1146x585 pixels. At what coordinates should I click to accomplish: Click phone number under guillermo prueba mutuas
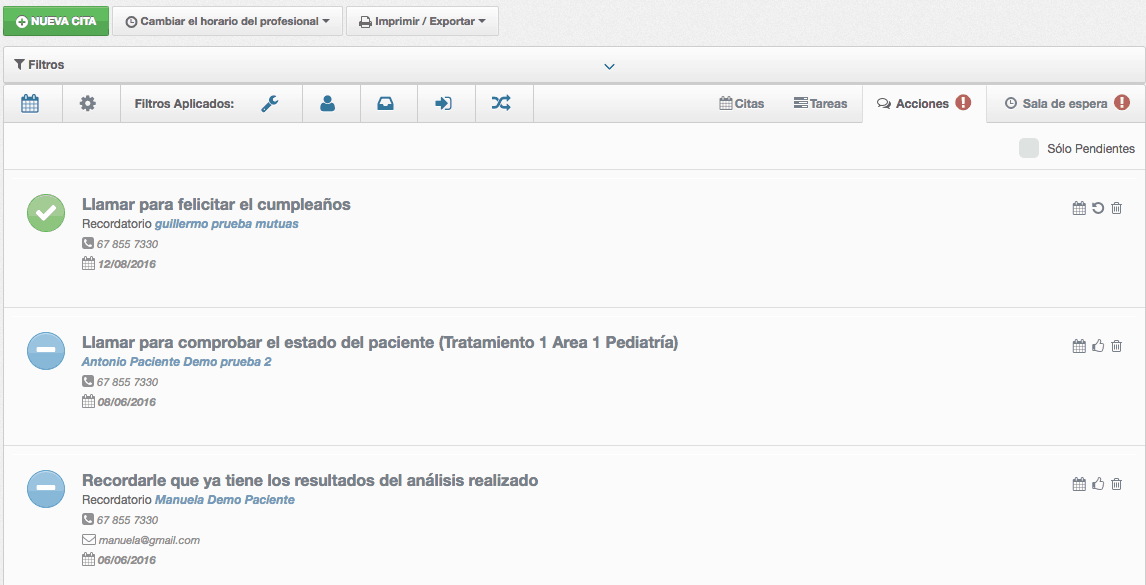pyautogui.click(x=127, y=244)
